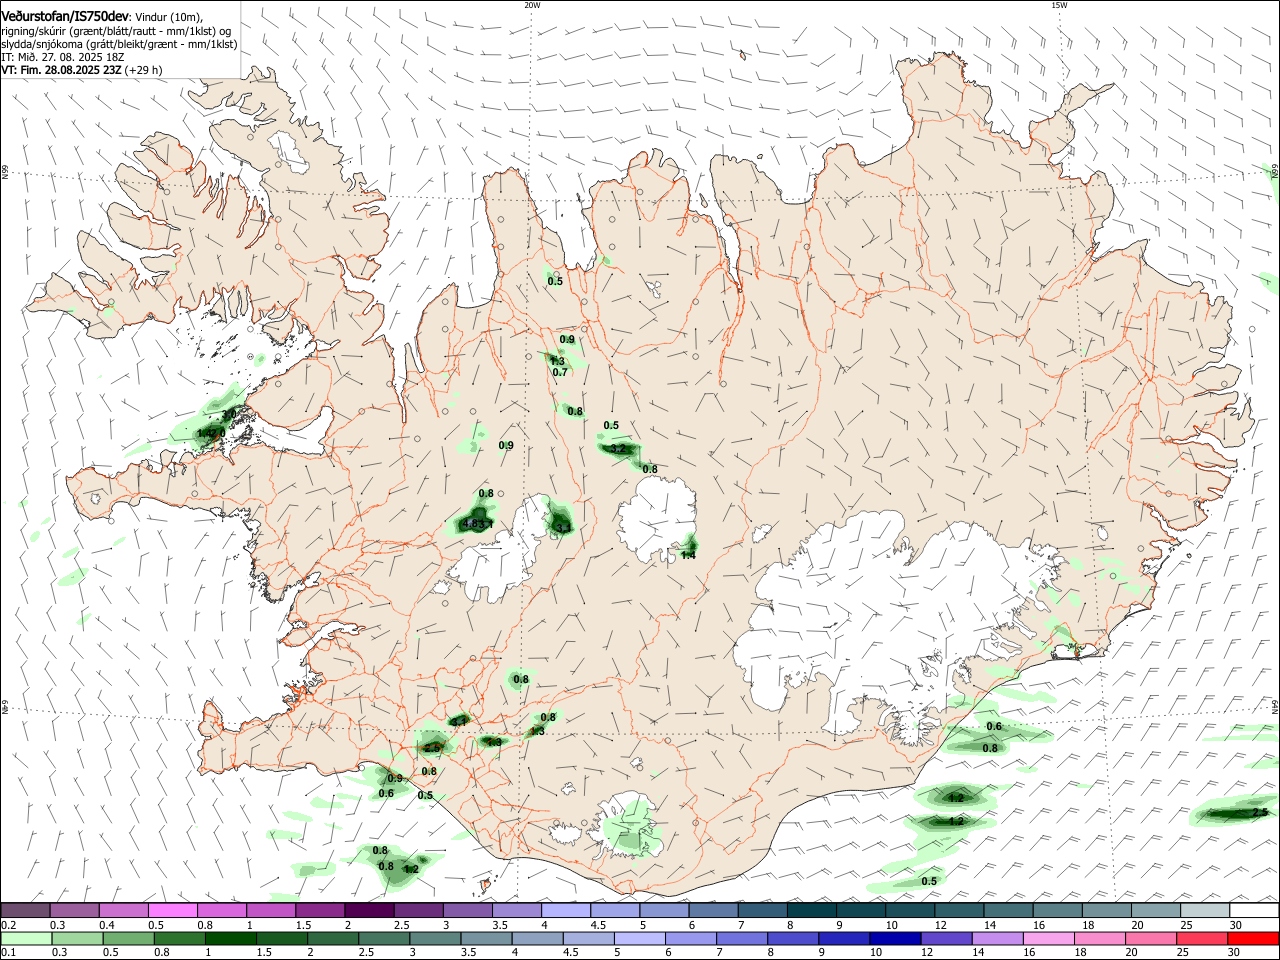The height and width of the screenshot is (960, 1280).
Task: Click the 0.4 label of the upper scale
Action: pos(107,925)
